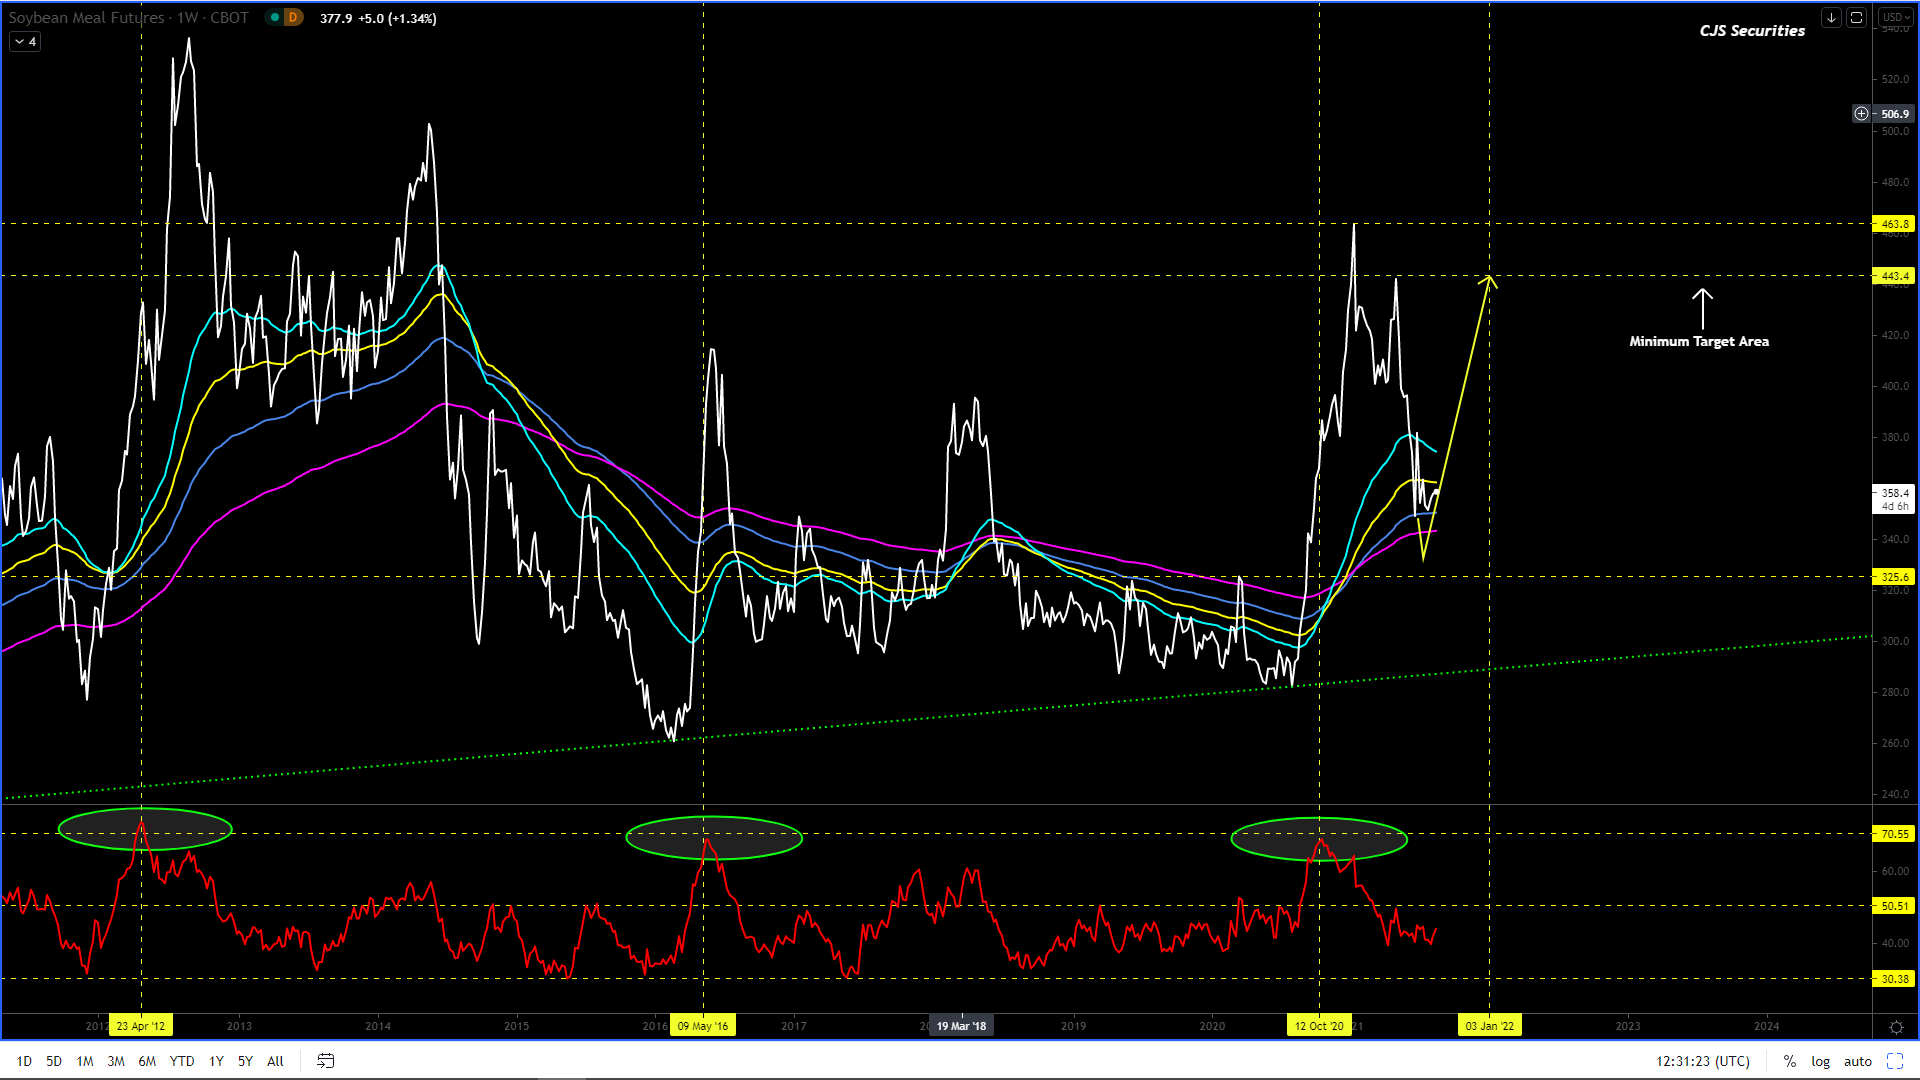
Task: Open chart settings gear at axis corner
Action: click(x=1896, y=1027)
